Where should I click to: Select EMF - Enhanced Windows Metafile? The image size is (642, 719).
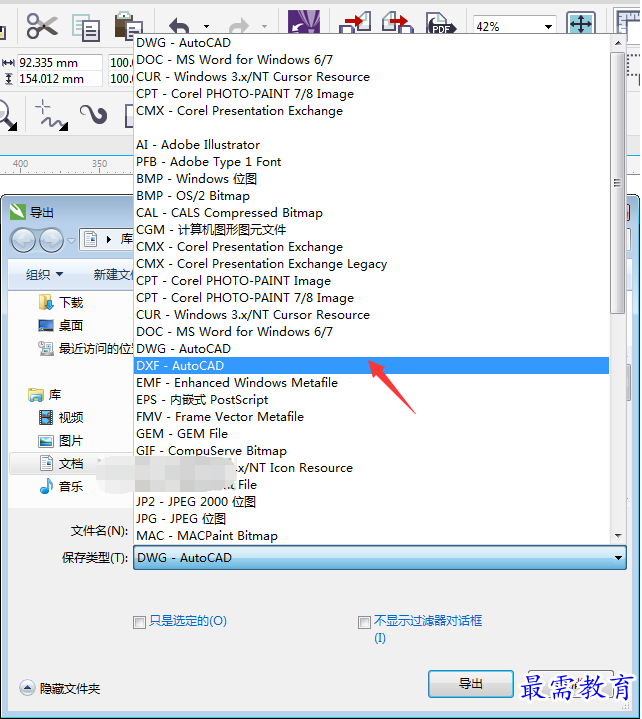click(372, 383)
